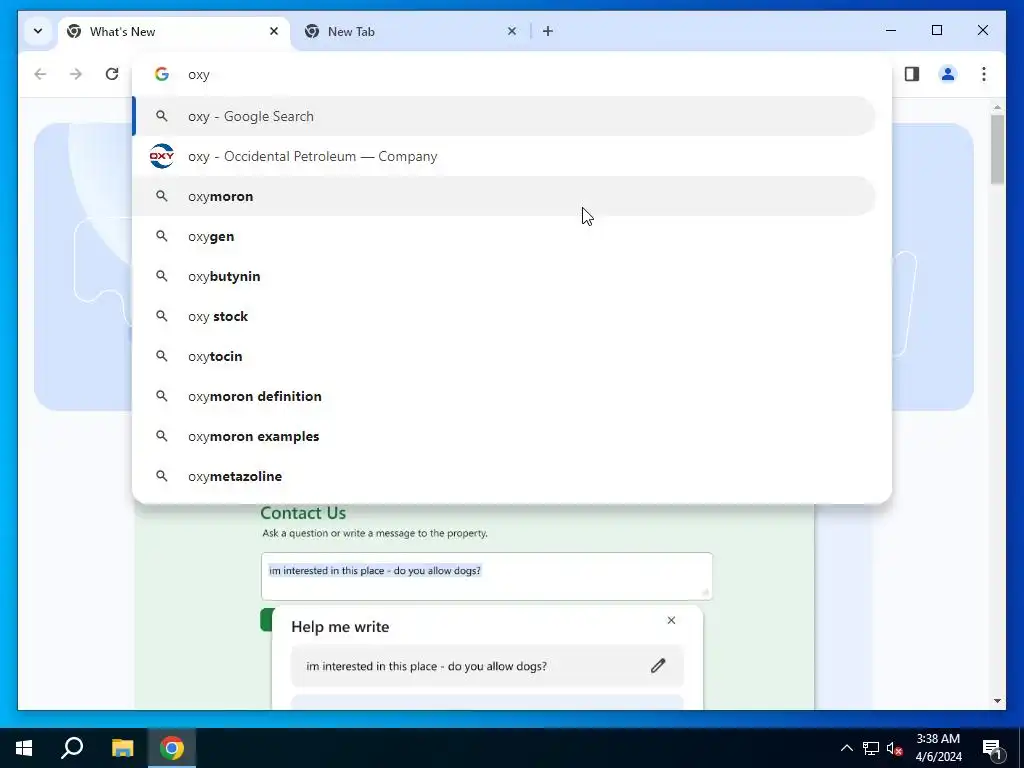The height and width of the screenshot is (768, 1024).
Task: Choose the 'oxybutynin' suggestion
Action: pos(504,276)
